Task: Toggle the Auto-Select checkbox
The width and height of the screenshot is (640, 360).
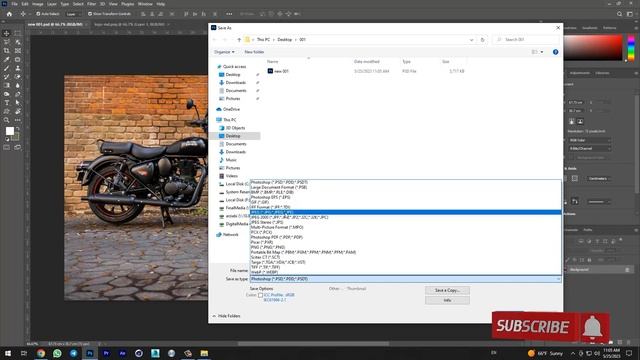Action: pyautogui.click(x=38, y=14)
